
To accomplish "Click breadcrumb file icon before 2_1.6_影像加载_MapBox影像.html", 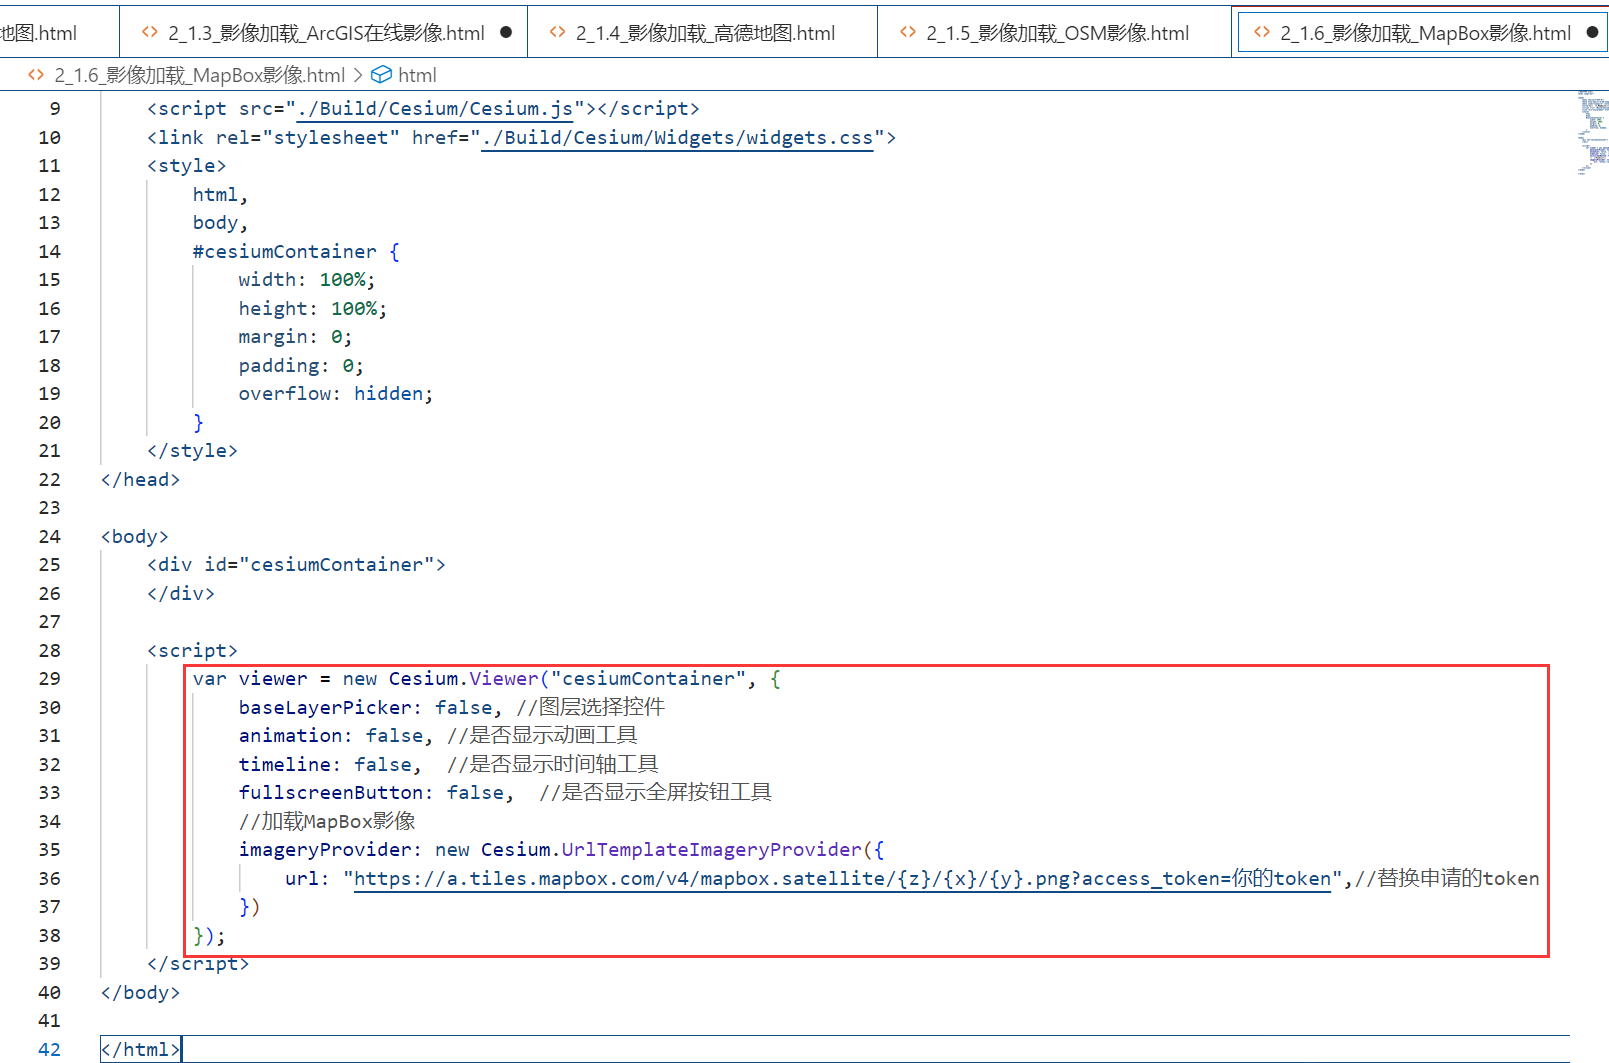I will tap(36, 74).
